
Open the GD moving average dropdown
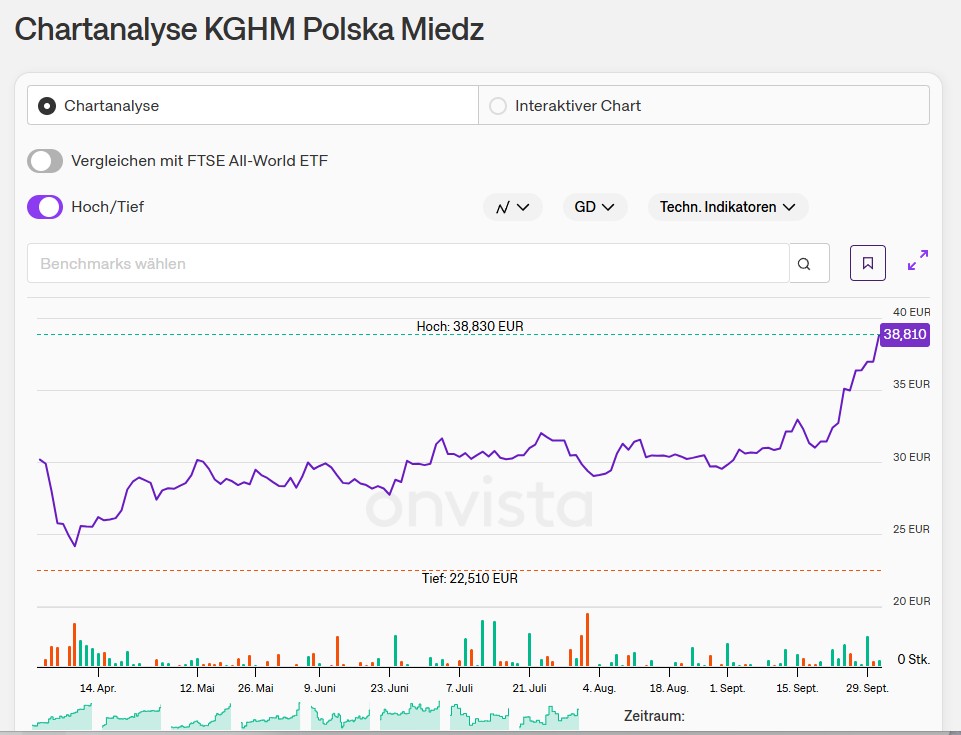[x=595, y=207]
